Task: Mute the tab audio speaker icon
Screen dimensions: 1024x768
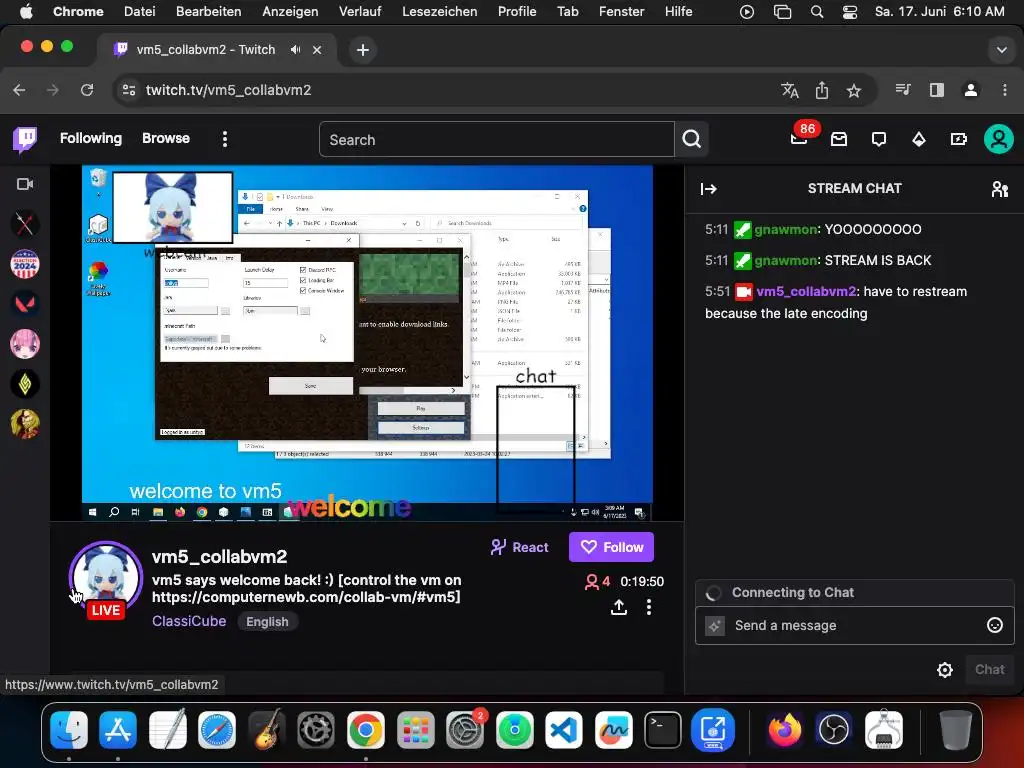Action: [296, 50]
